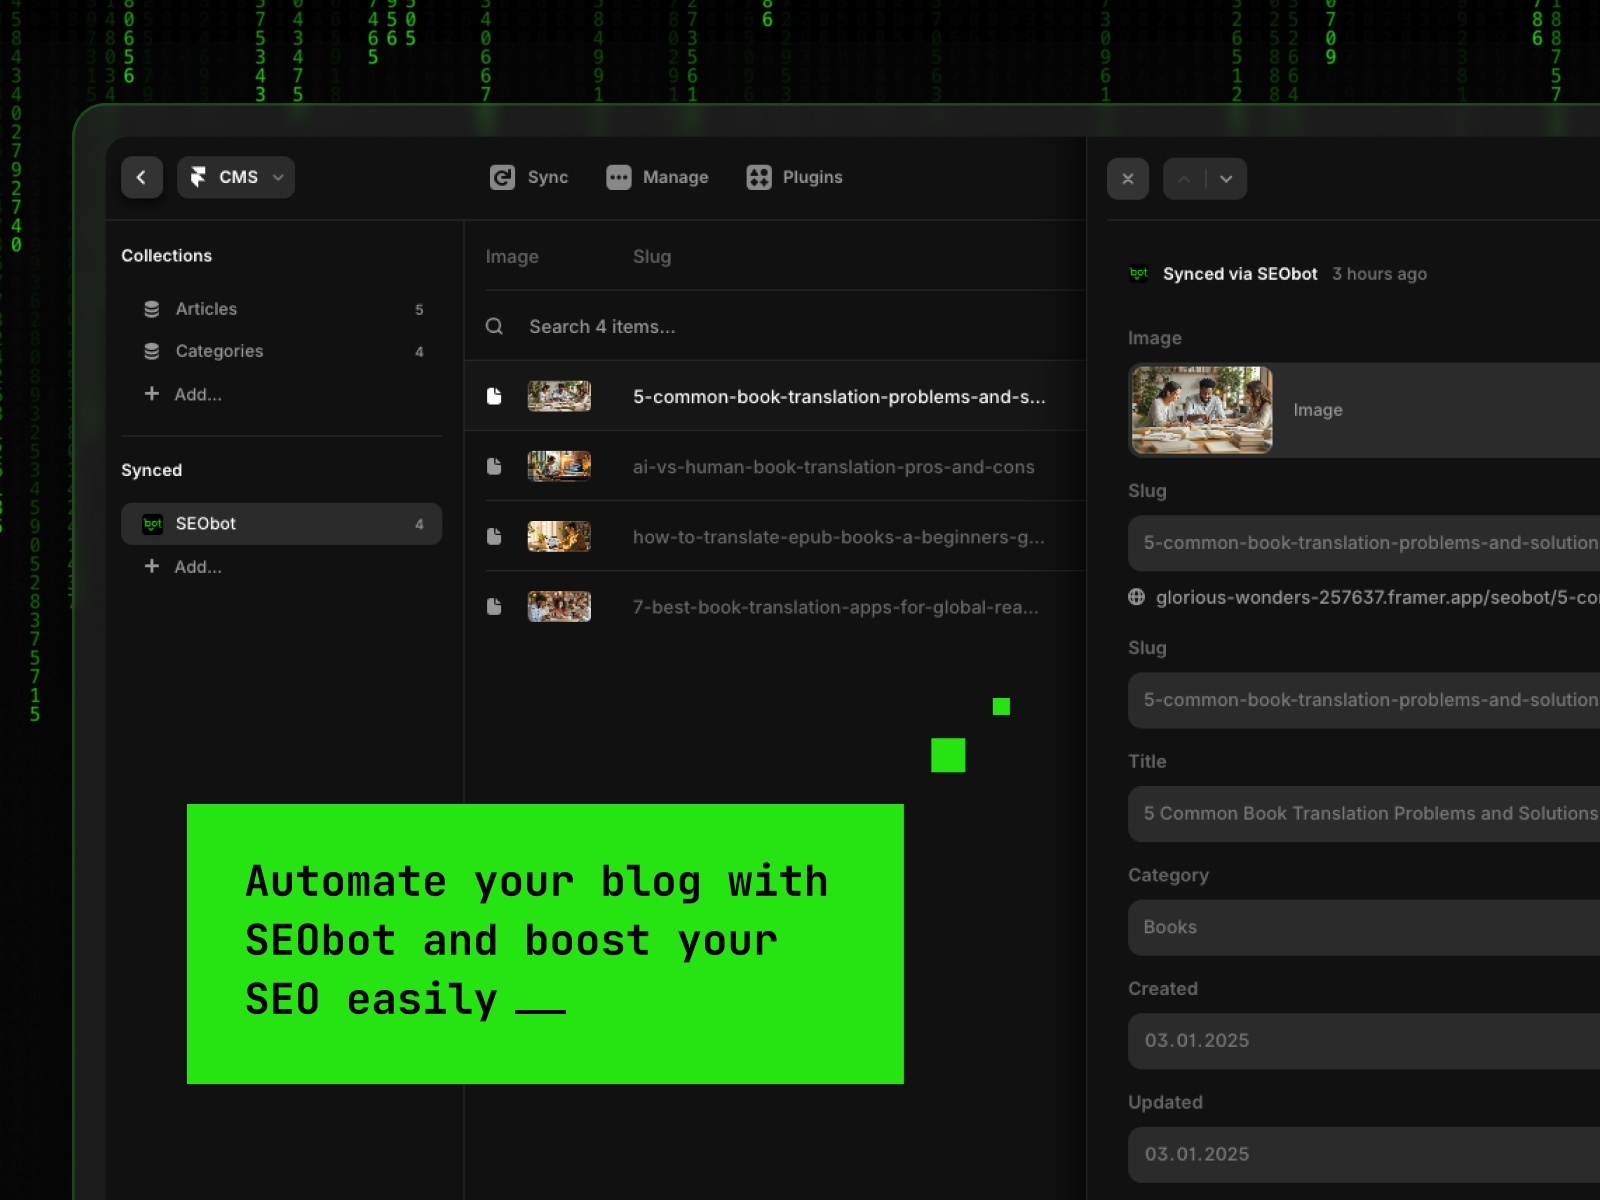Screen dimensions: 1600x1200
Task: Click the Articles collection database icon
Action: point(152,309)
